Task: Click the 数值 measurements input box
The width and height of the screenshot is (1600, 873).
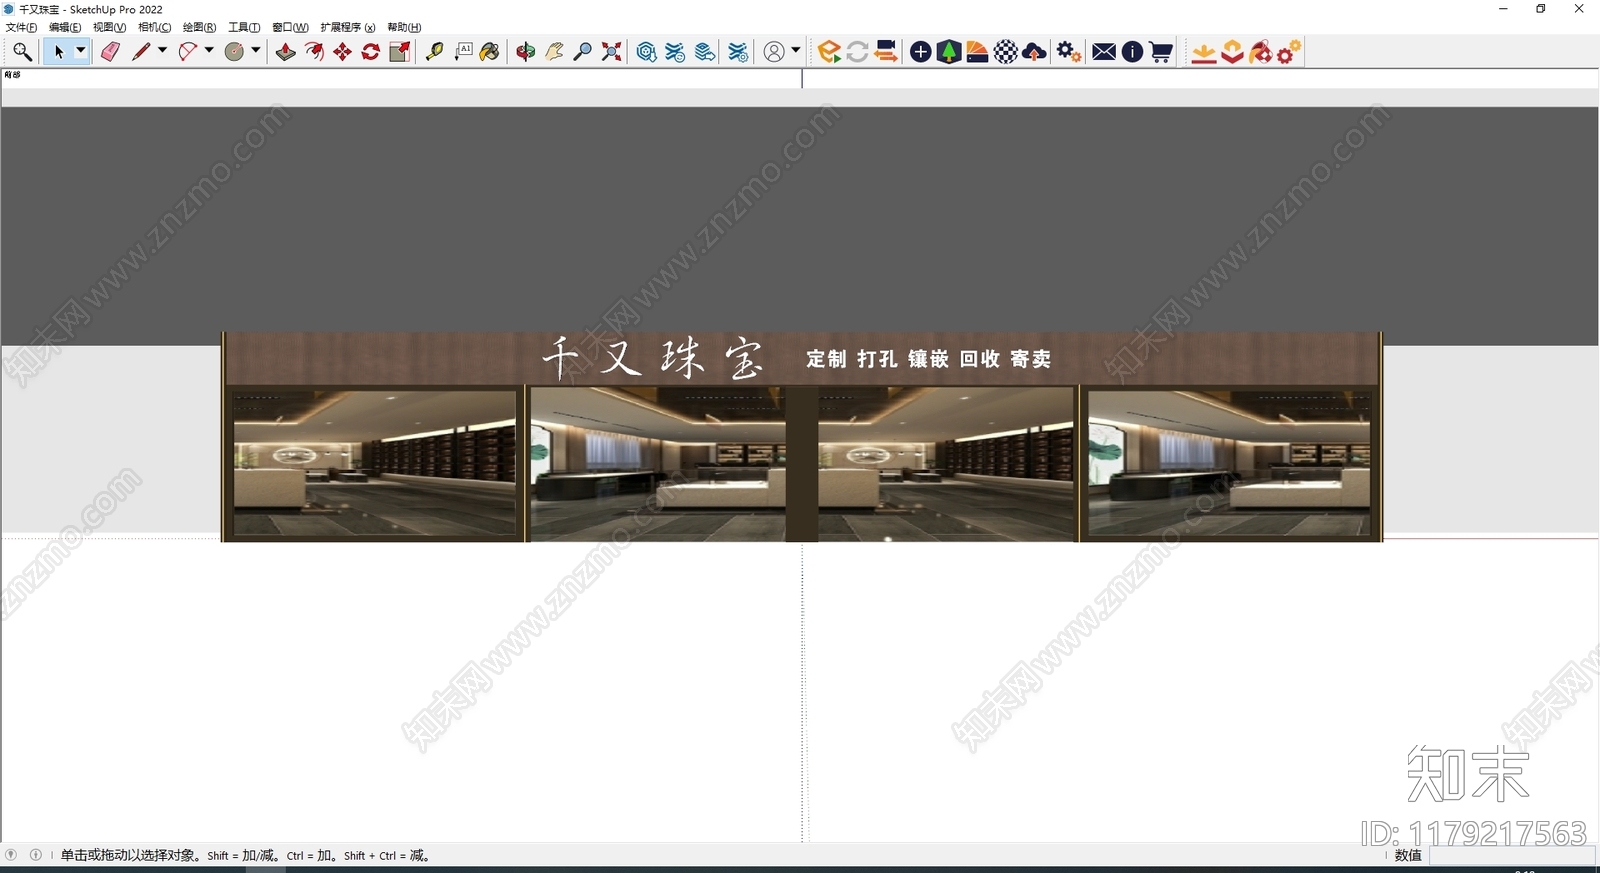Action: 1512,855
